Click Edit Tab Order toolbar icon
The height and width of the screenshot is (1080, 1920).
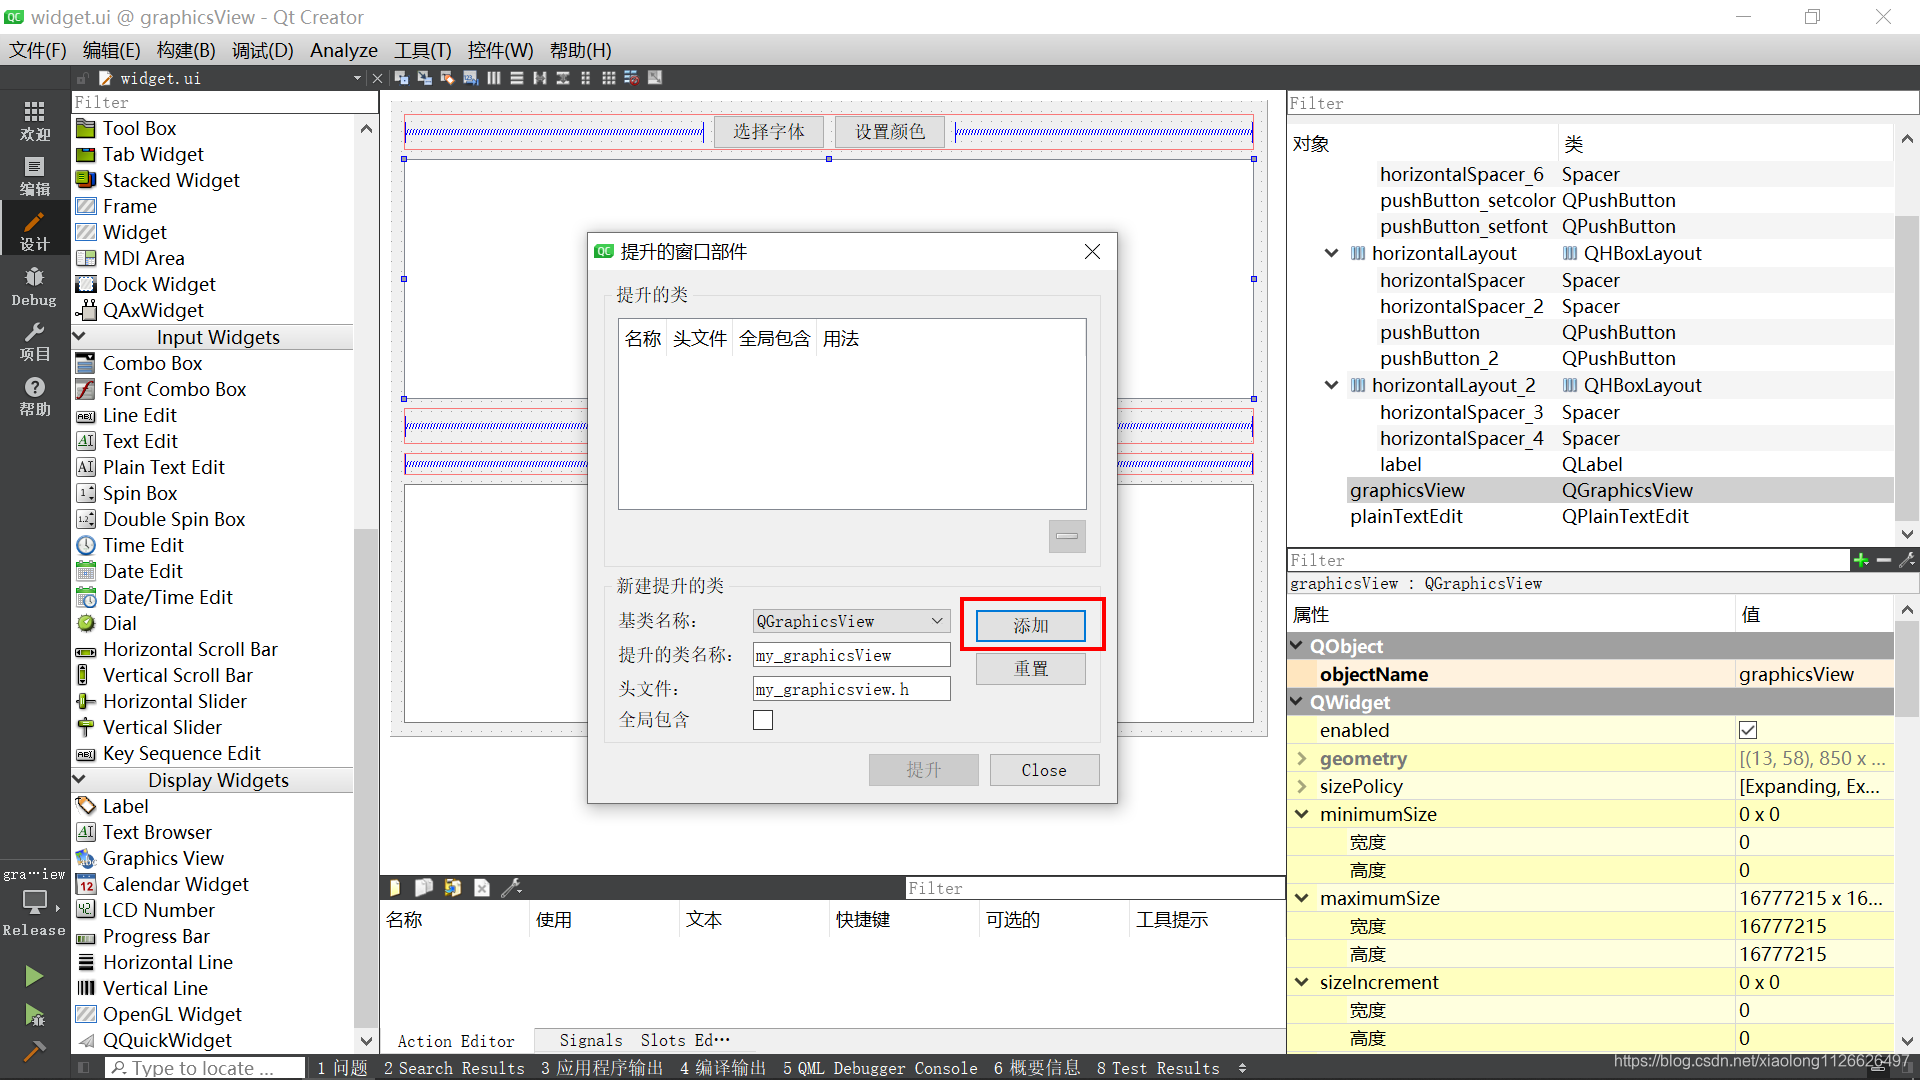point(470,78)
